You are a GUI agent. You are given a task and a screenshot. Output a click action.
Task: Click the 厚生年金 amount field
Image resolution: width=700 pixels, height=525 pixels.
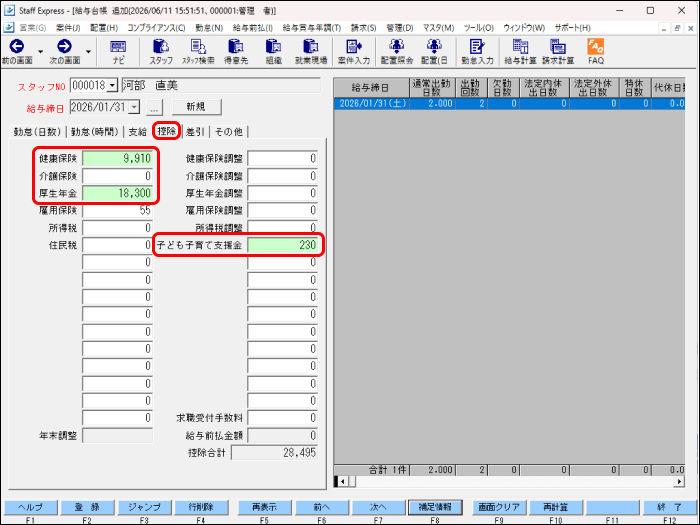pyautogui.click(x=117, y=193)
